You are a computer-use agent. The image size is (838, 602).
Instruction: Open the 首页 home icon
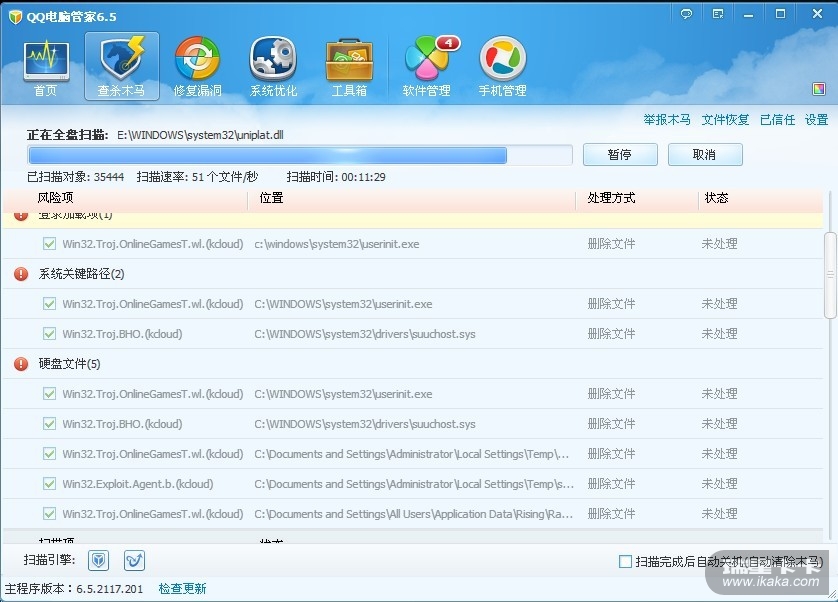pyautogui.click(x=46, y=67)
